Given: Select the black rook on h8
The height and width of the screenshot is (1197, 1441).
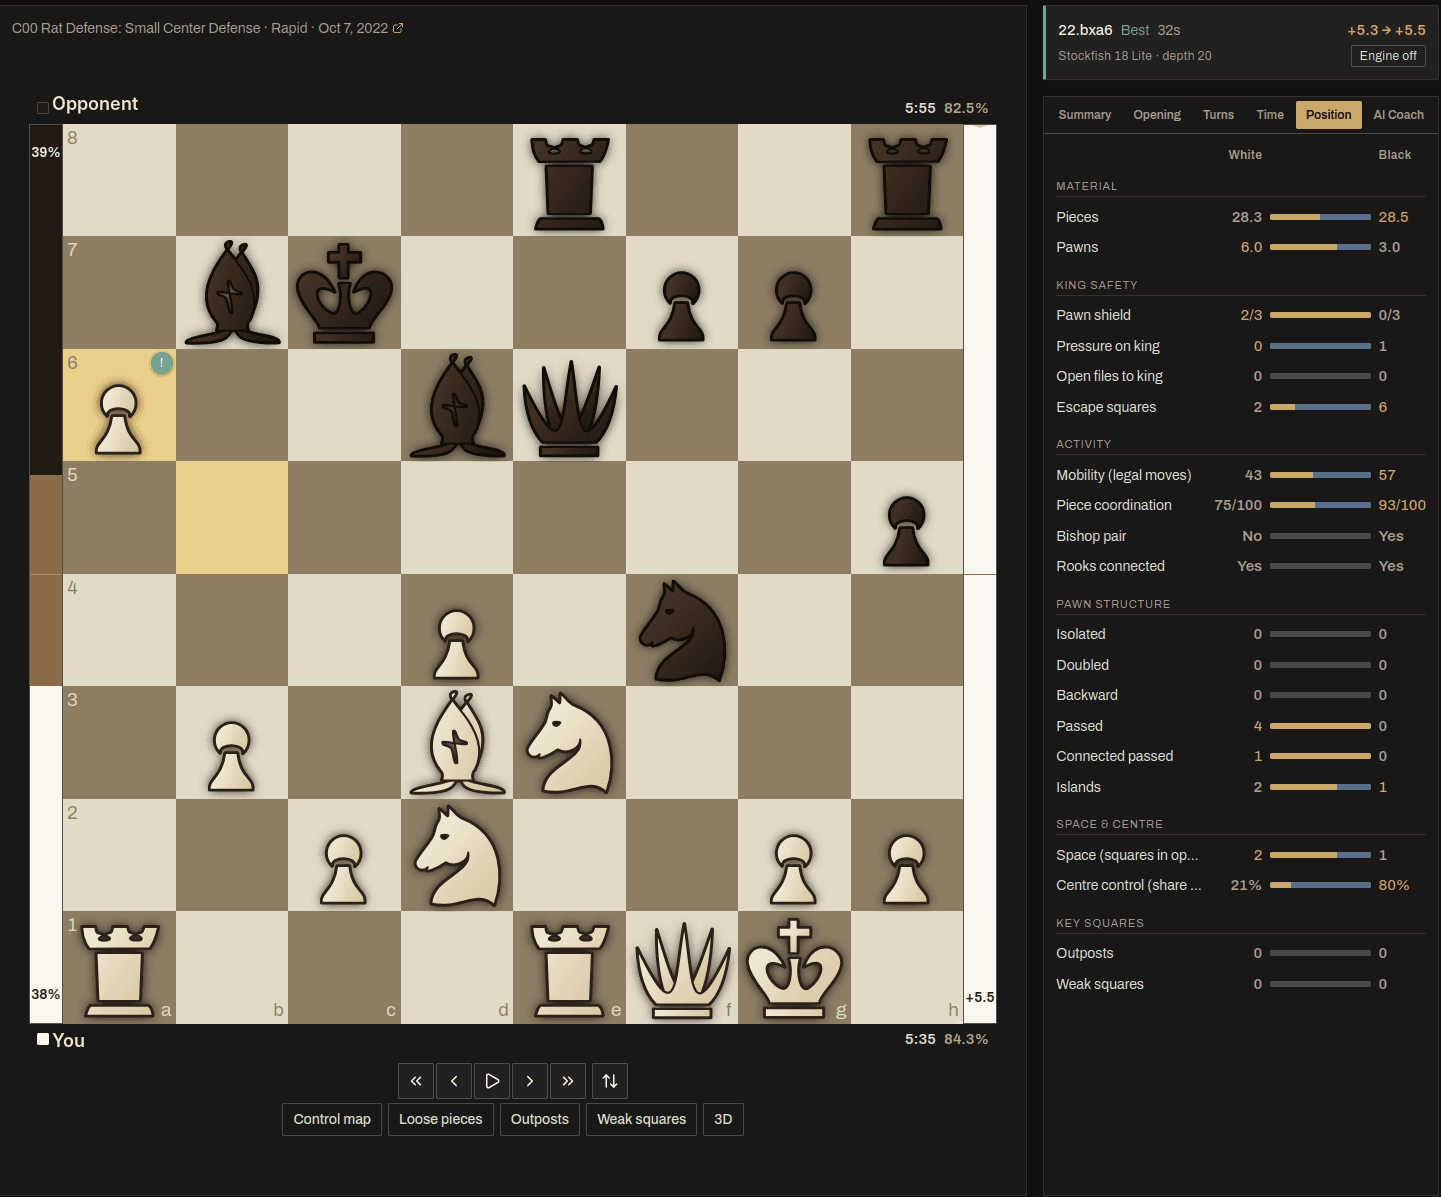Looking at the screenshot, I should [907, 181].
